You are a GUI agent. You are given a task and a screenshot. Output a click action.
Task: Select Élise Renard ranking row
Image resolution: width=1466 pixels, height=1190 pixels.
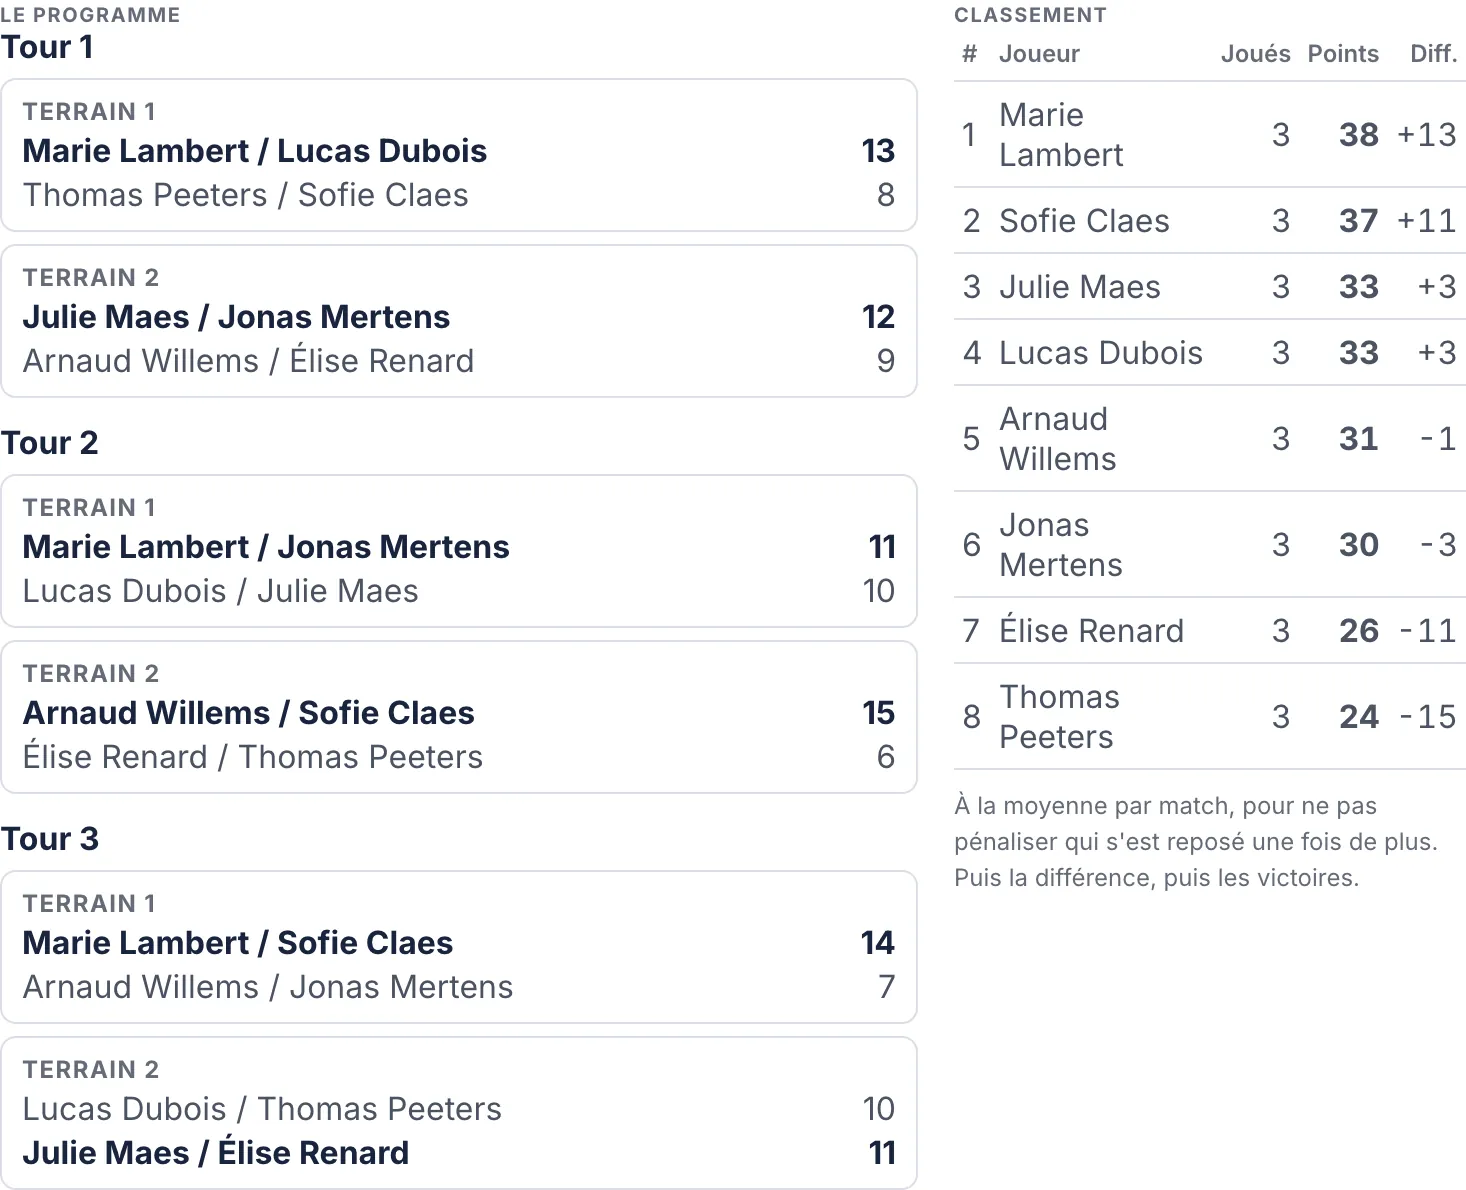pos(1210,631)
